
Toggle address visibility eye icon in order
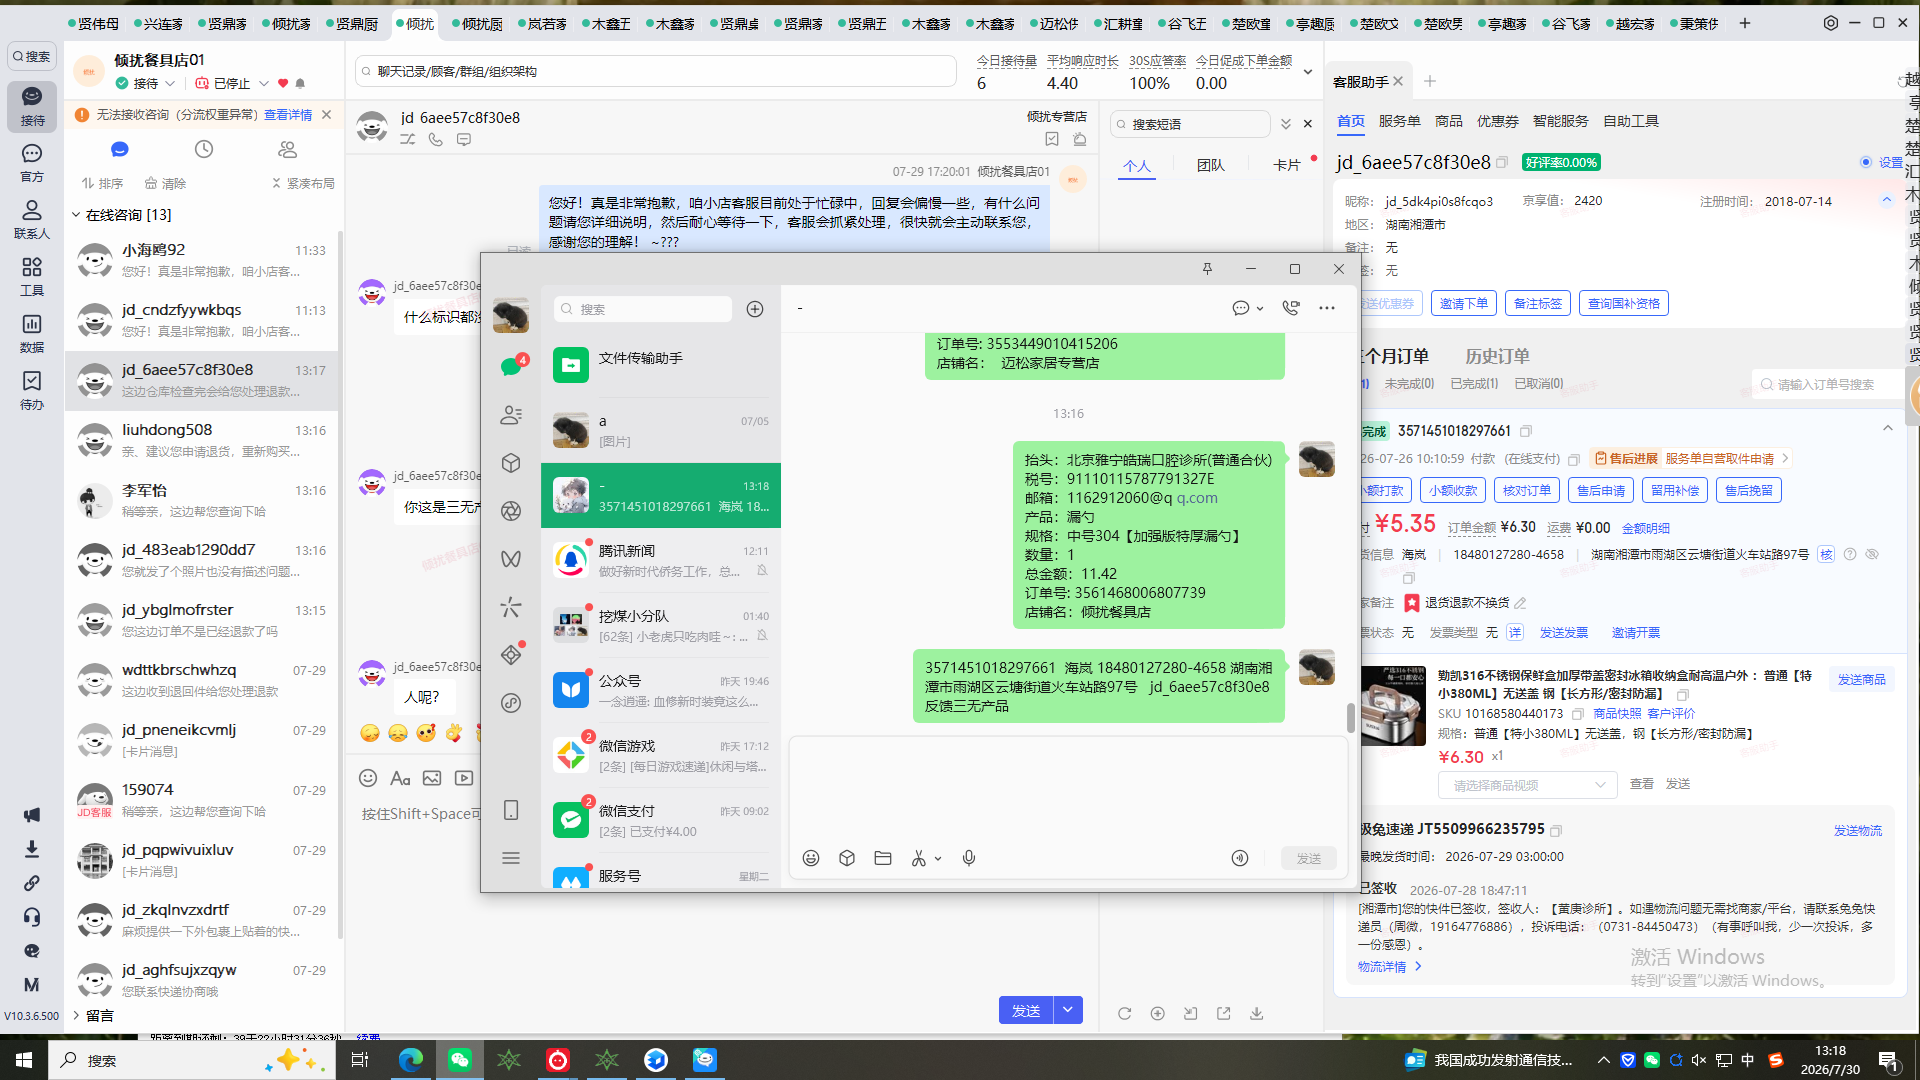pyautogui.click(x=1872, y=554)
